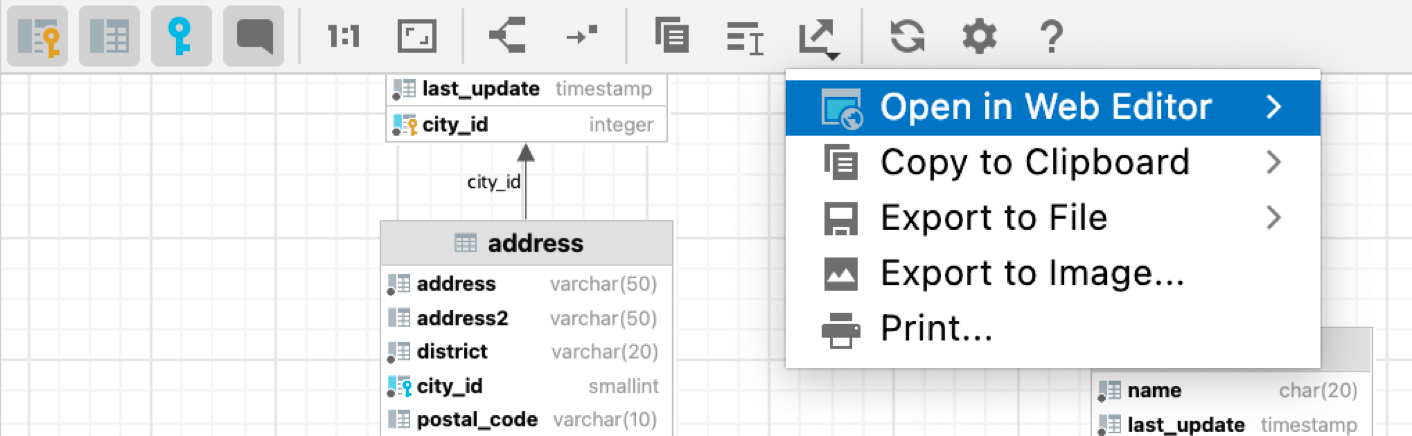Image resolution: width=1412 pixels, height=436 pixels.
Task: Select Export to Image... option
Action: pos(1053,273)
